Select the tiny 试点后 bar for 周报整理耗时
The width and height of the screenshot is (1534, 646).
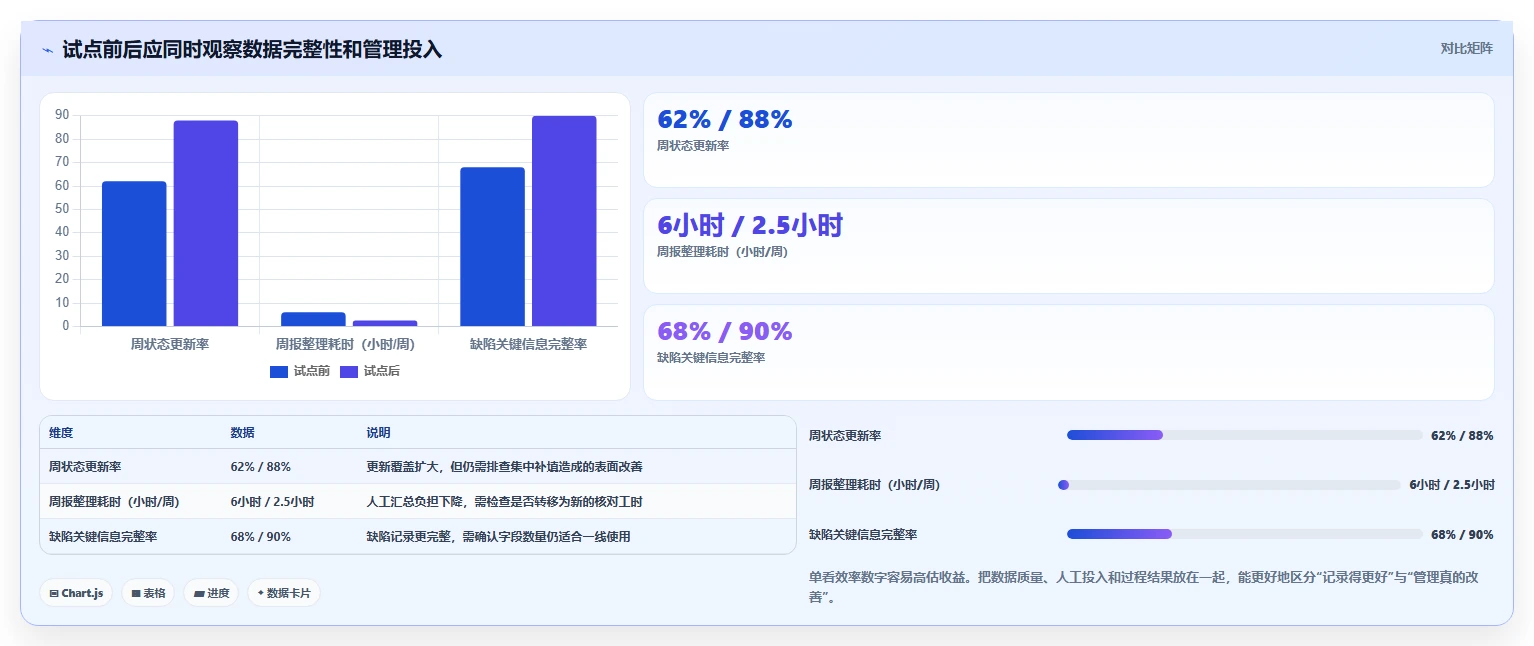click(385, 323)
